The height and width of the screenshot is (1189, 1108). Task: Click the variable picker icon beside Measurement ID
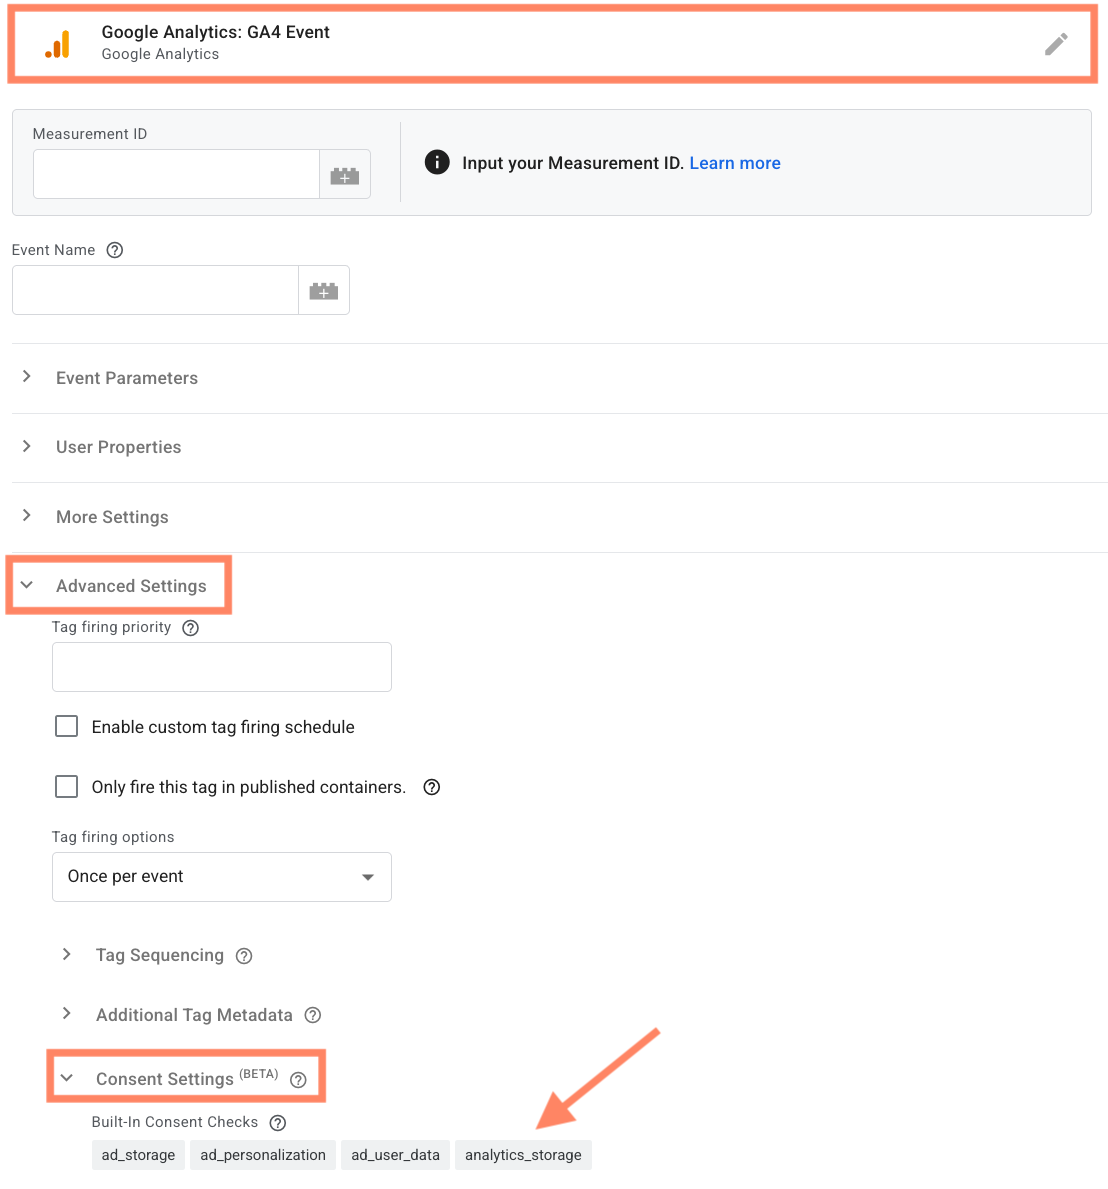(345, 175)
